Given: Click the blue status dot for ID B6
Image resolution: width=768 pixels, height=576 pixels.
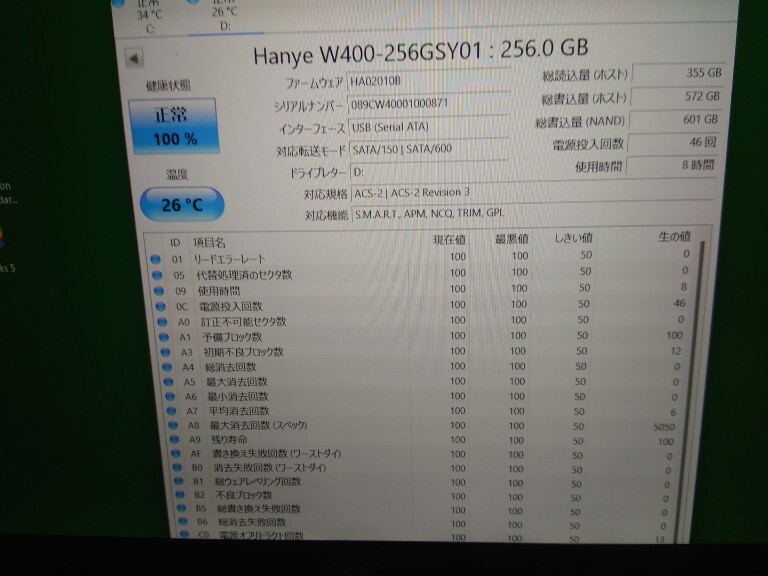Looking at the screenshot, I should (183, 522).
